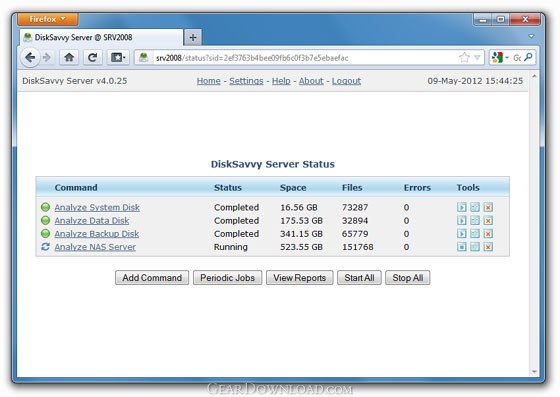The height and width of the screenshot is (397, 560).
Task: Bookmark this page with the star icon
Action: tap(464, 57)
